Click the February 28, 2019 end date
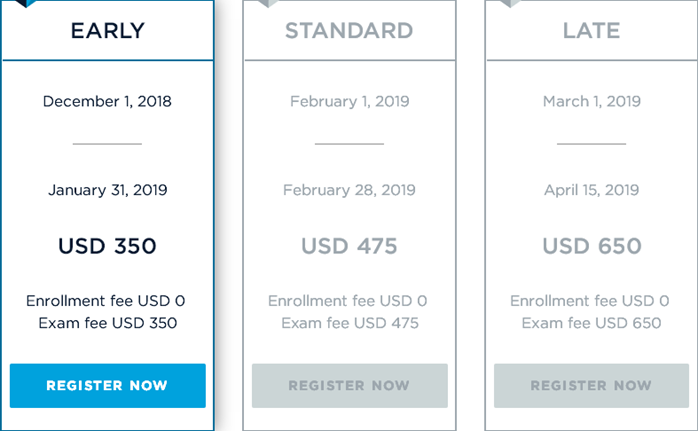Viewport: 698px width, 431px height. [x=349, y=190]
